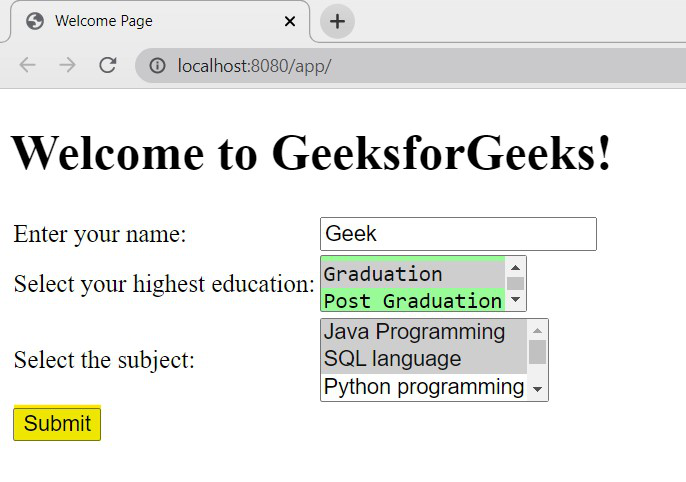Click the education list scroll up arrow
Viewport: 686px width, 482px height.
click(515, 268)
